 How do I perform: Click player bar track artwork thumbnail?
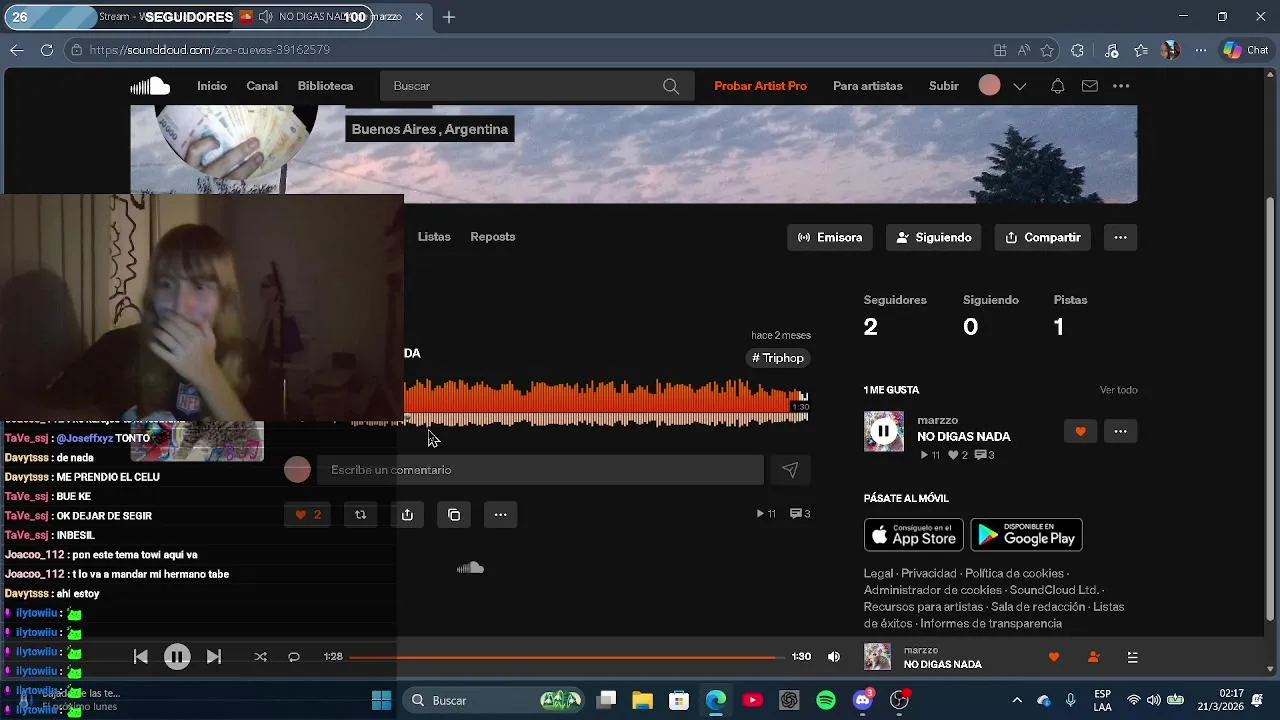877,657
